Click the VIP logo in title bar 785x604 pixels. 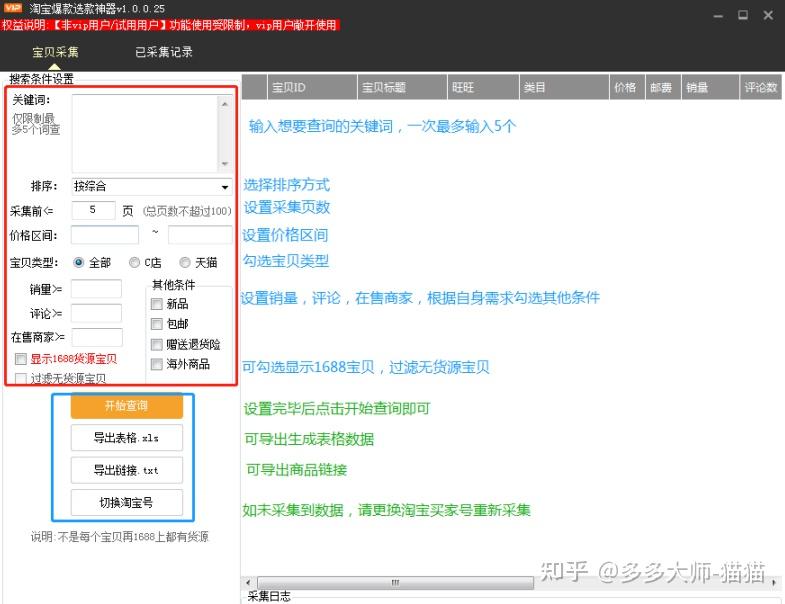pos(13,8)
